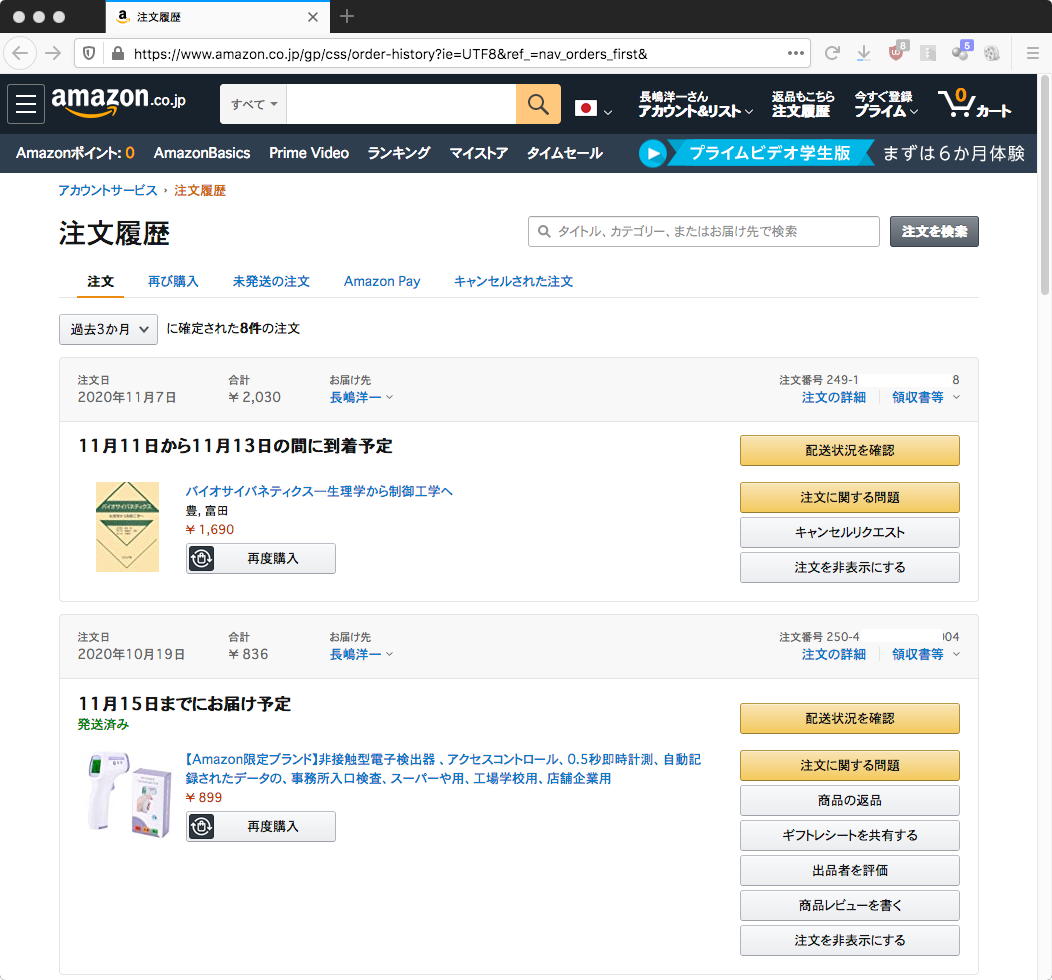Click キャンセルリクエスト button
The image size is (1052, 980).
click(x=849, y=533)
